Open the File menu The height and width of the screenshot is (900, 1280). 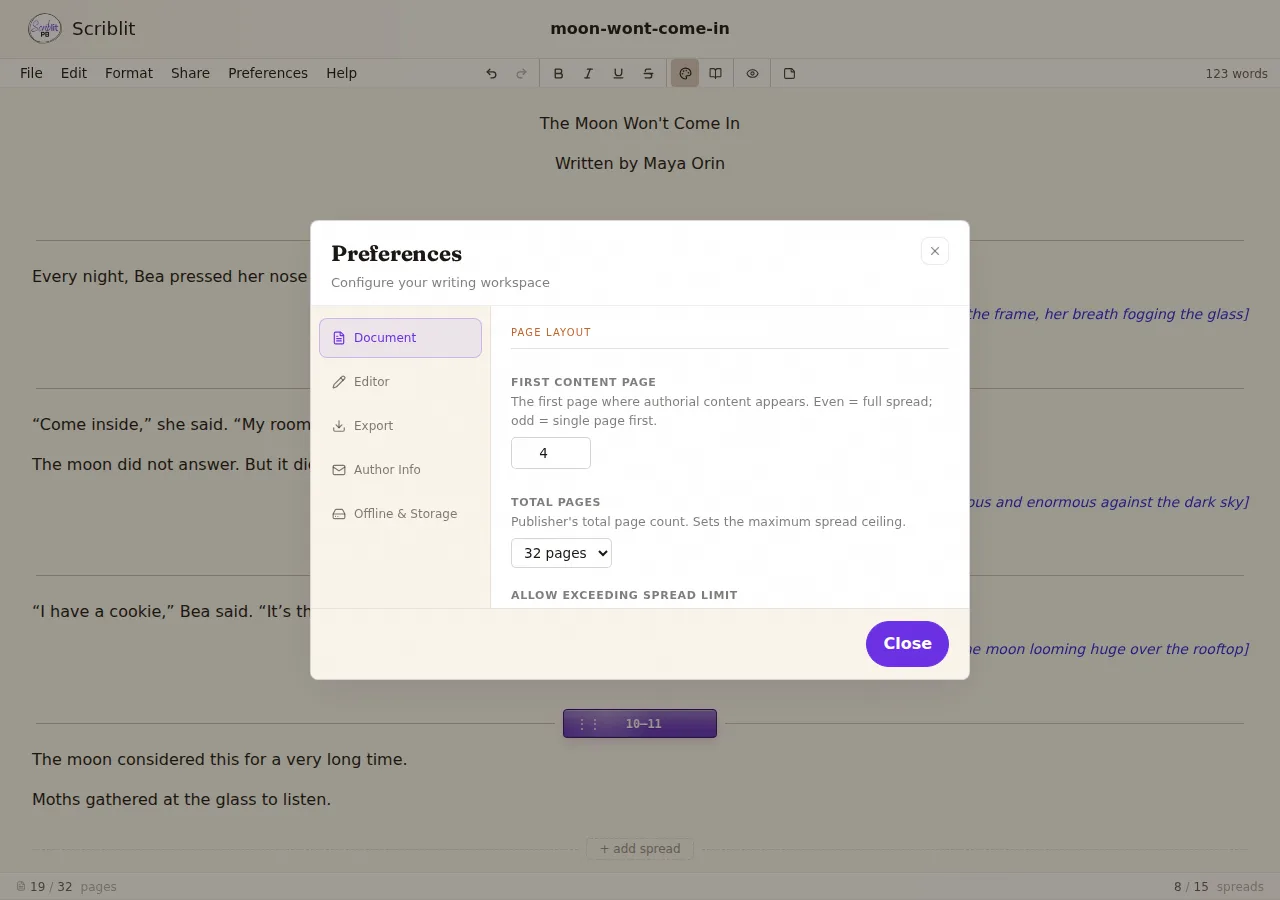[x=31, y=73]
